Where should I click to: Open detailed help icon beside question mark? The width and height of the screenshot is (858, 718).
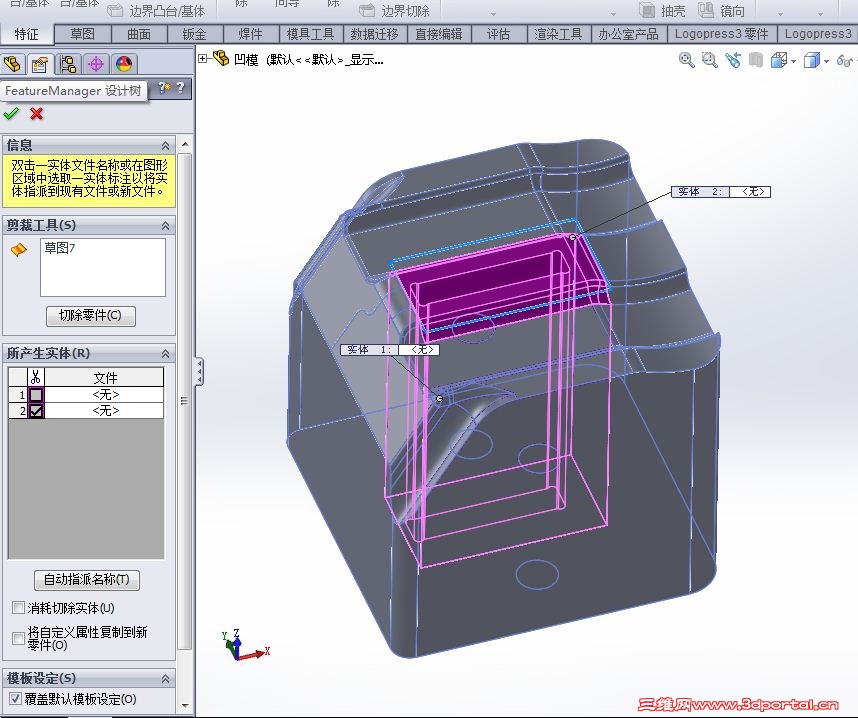pos(164,88)
